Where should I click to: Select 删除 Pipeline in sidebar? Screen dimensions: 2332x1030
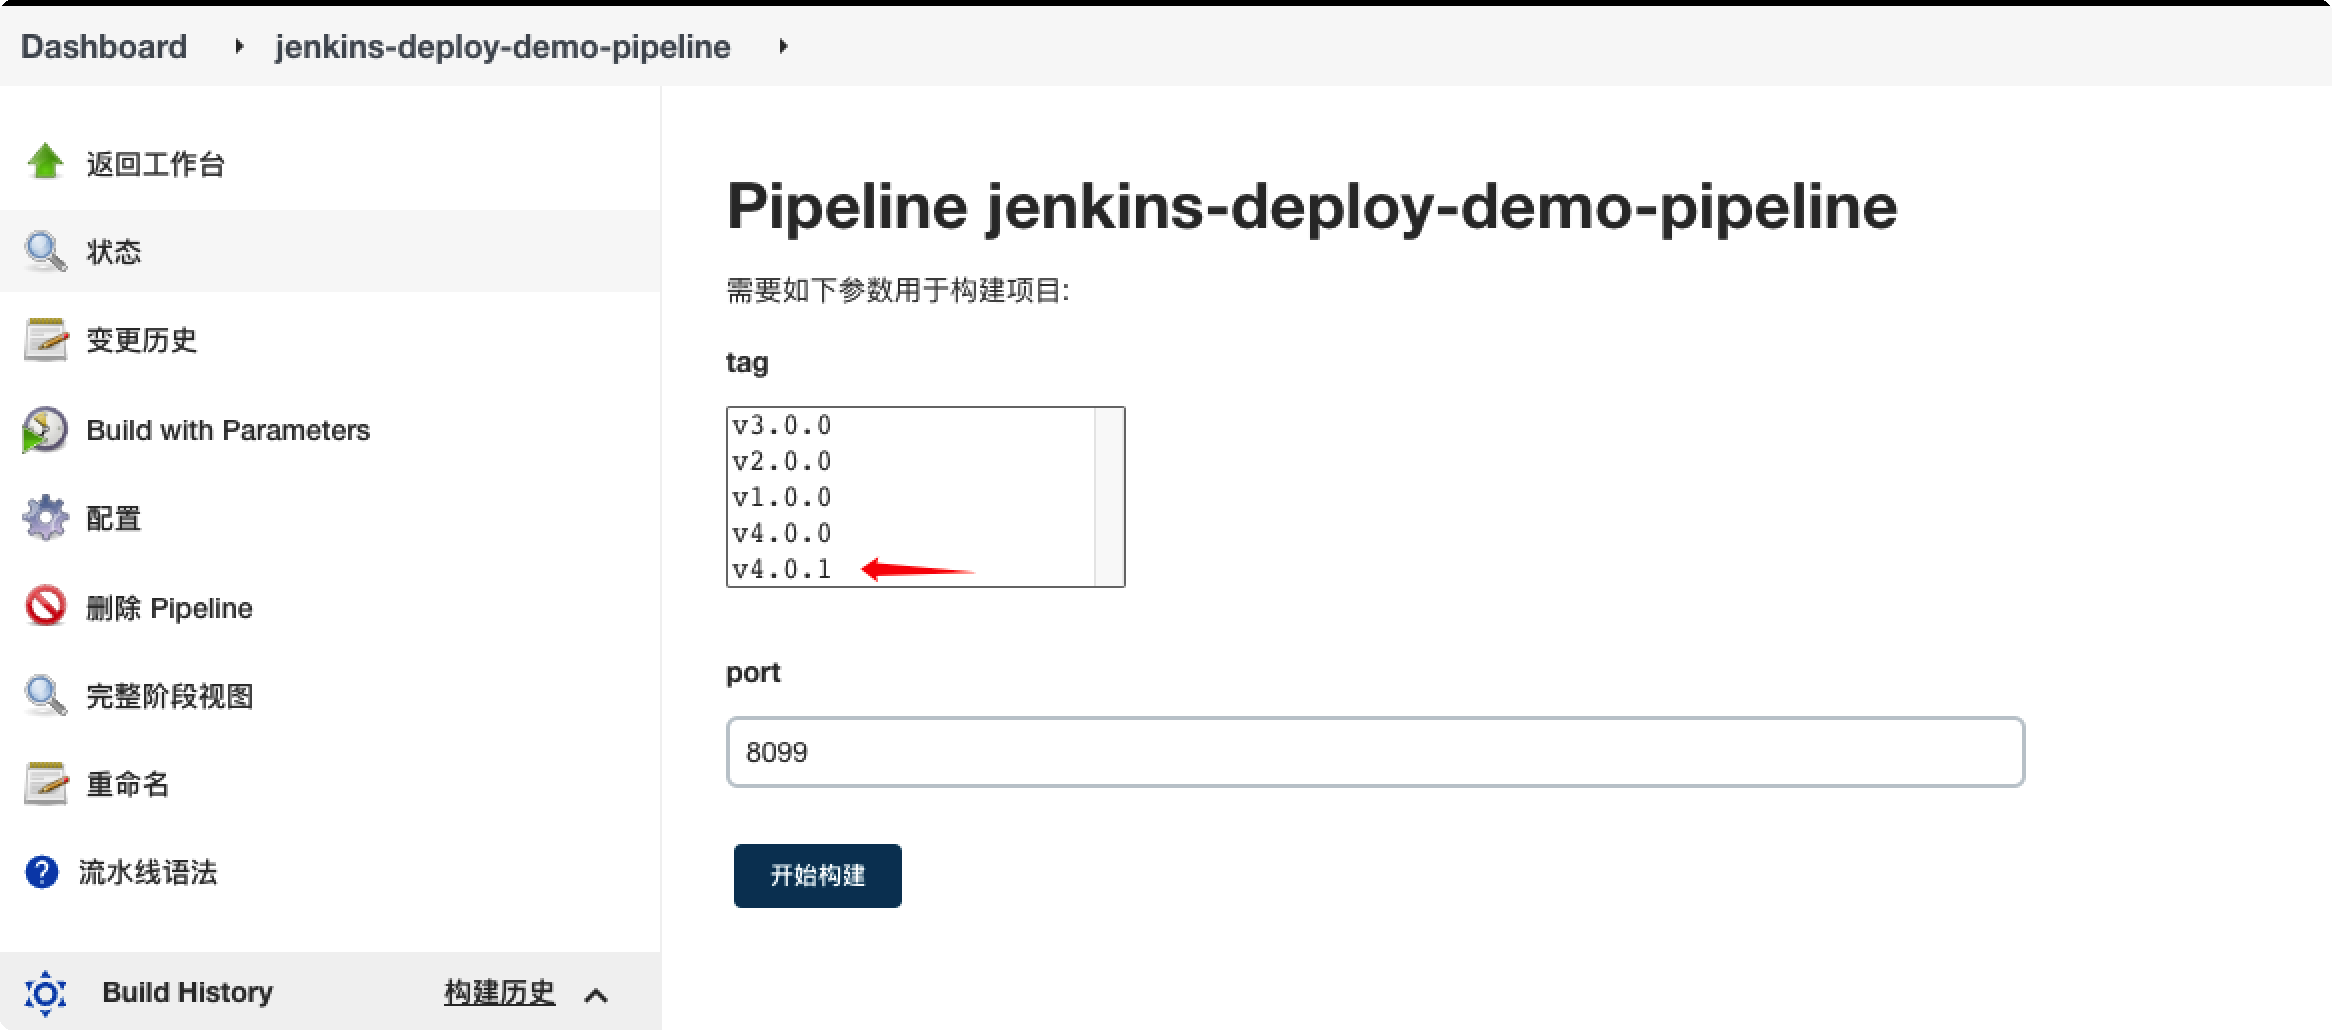169,608
